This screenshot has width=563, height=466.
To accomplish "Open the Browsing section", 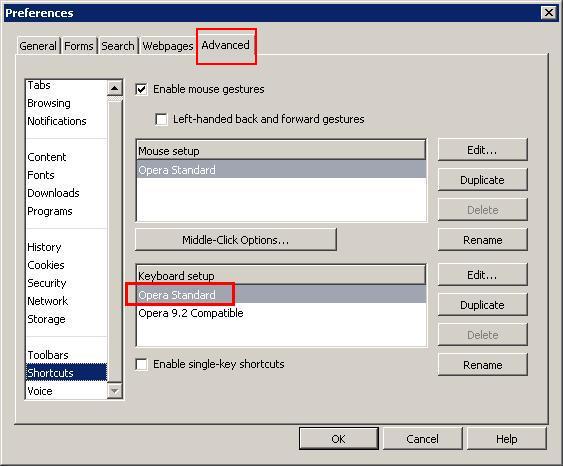I will point(66,103).
